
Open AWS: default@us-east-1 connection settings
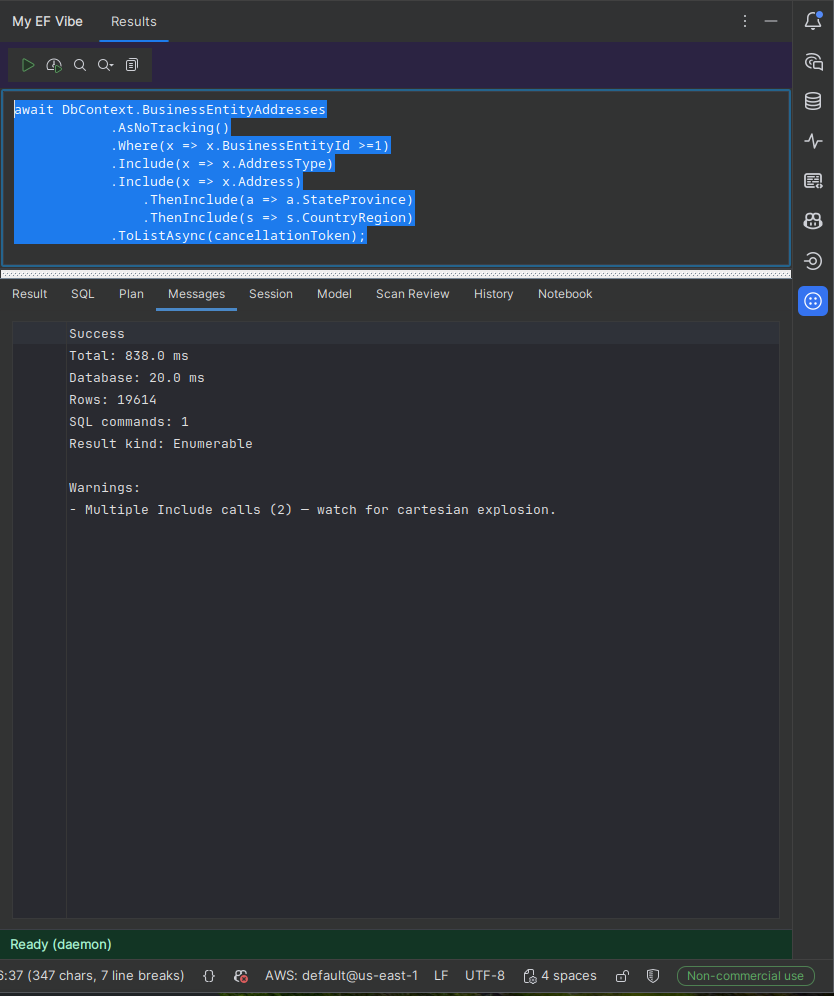[342, 976]
